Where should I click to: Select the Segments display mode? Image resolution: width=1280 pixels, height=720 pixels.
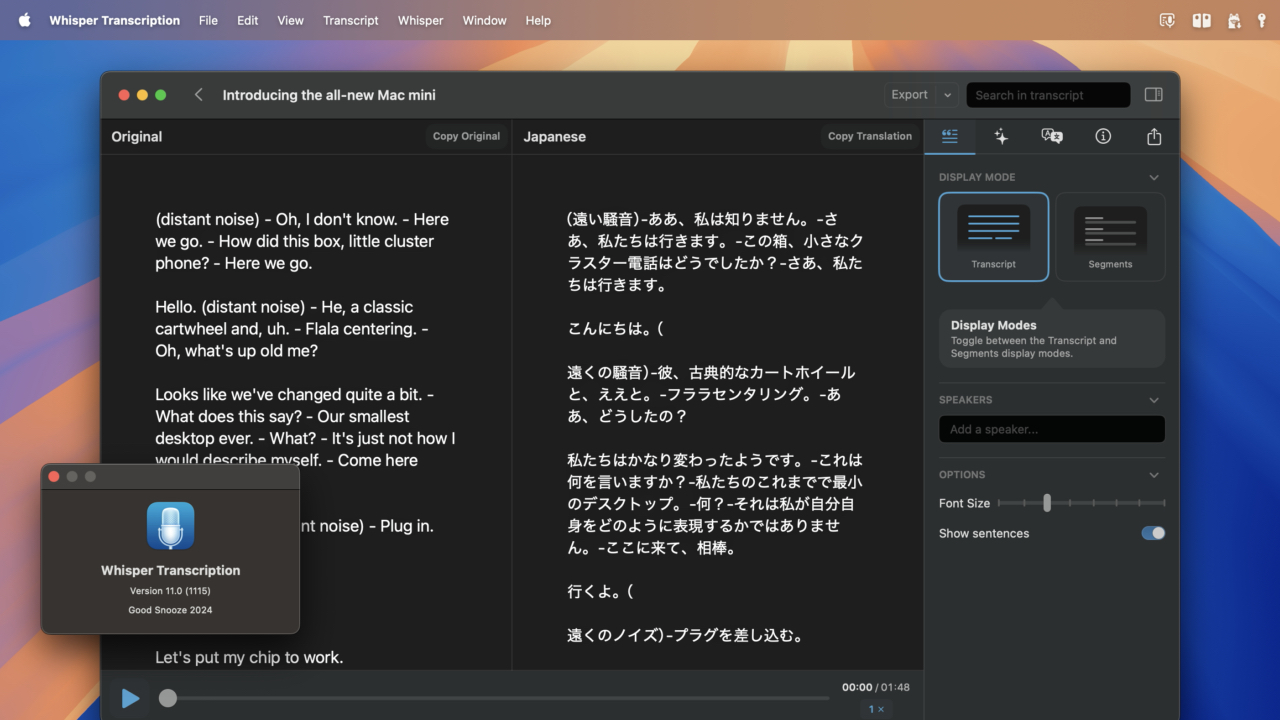tap(1110, 237)
